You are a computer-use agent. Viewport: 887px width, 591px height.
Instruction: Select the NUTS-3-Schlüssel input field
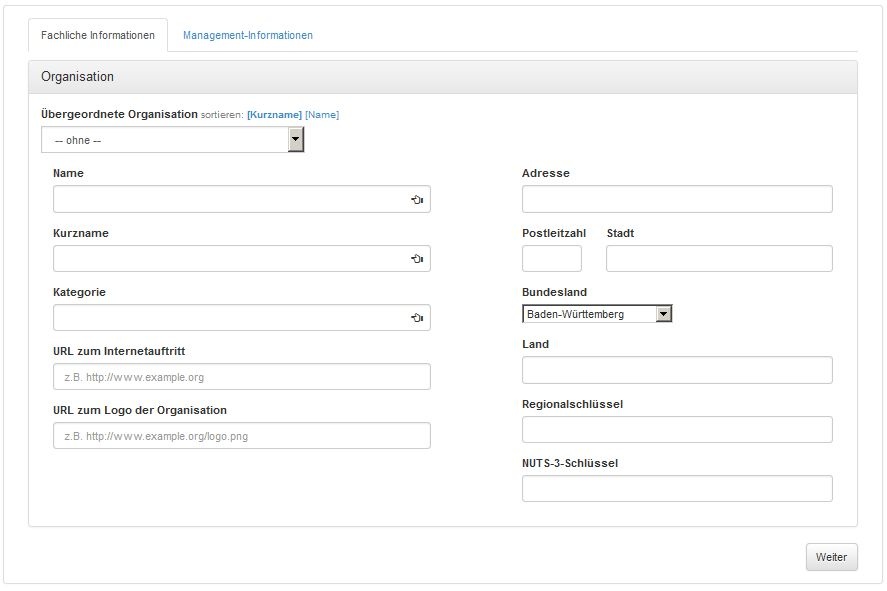coord(677,489)
